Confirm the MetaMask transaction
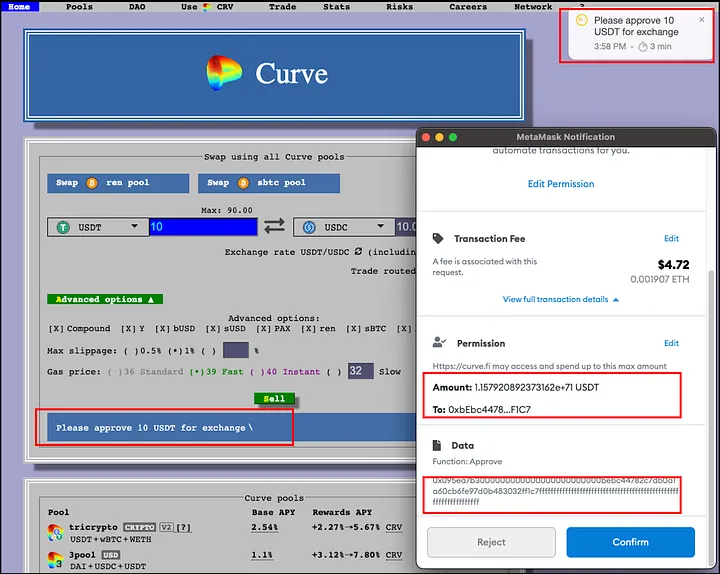This screenshot has width=720, height=574. click(x=630, y=542)
